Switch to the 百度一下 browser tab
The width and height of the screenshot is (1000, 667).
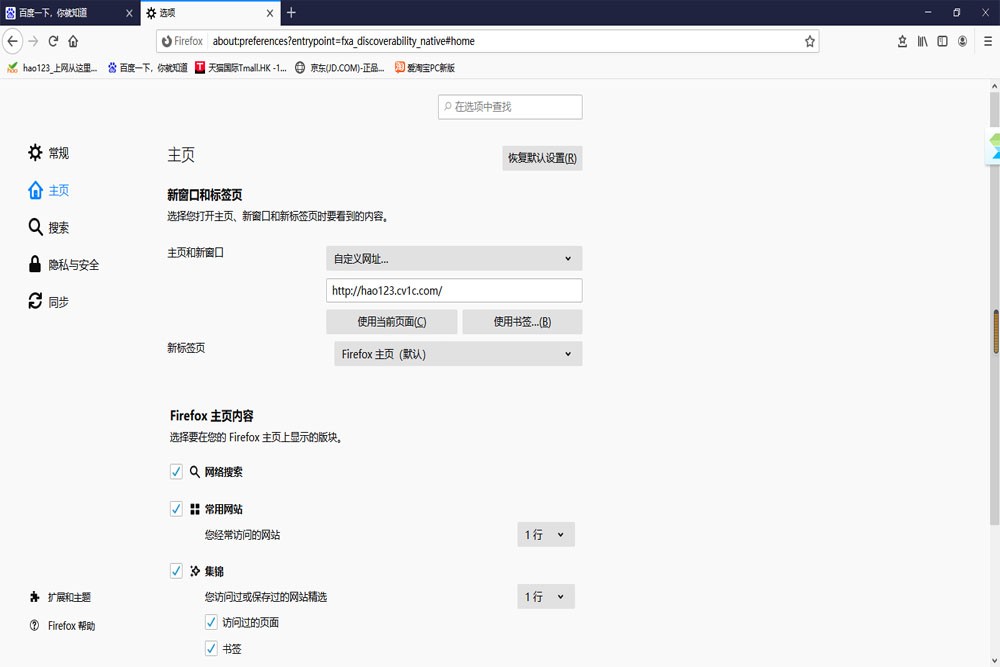pyautogui.click(x=69, y=13)
